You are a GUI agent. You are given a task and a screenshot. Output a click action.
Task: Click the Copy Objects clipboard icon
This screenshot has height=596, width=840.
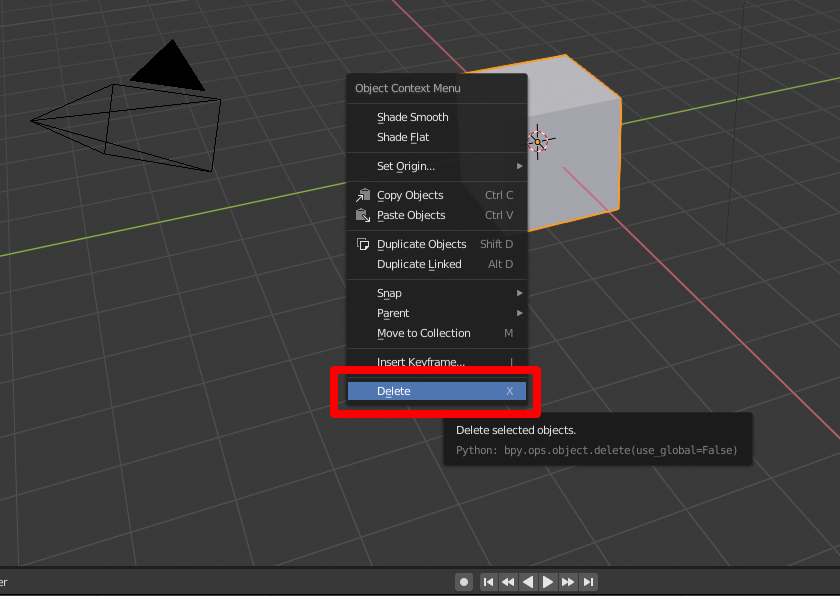click(364, 195)
